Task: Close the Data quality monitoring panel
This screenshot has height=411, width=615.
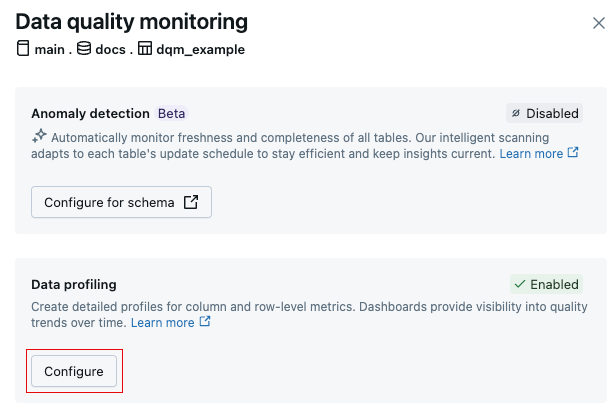Action: pyautogui.click(x=598, y=22)
